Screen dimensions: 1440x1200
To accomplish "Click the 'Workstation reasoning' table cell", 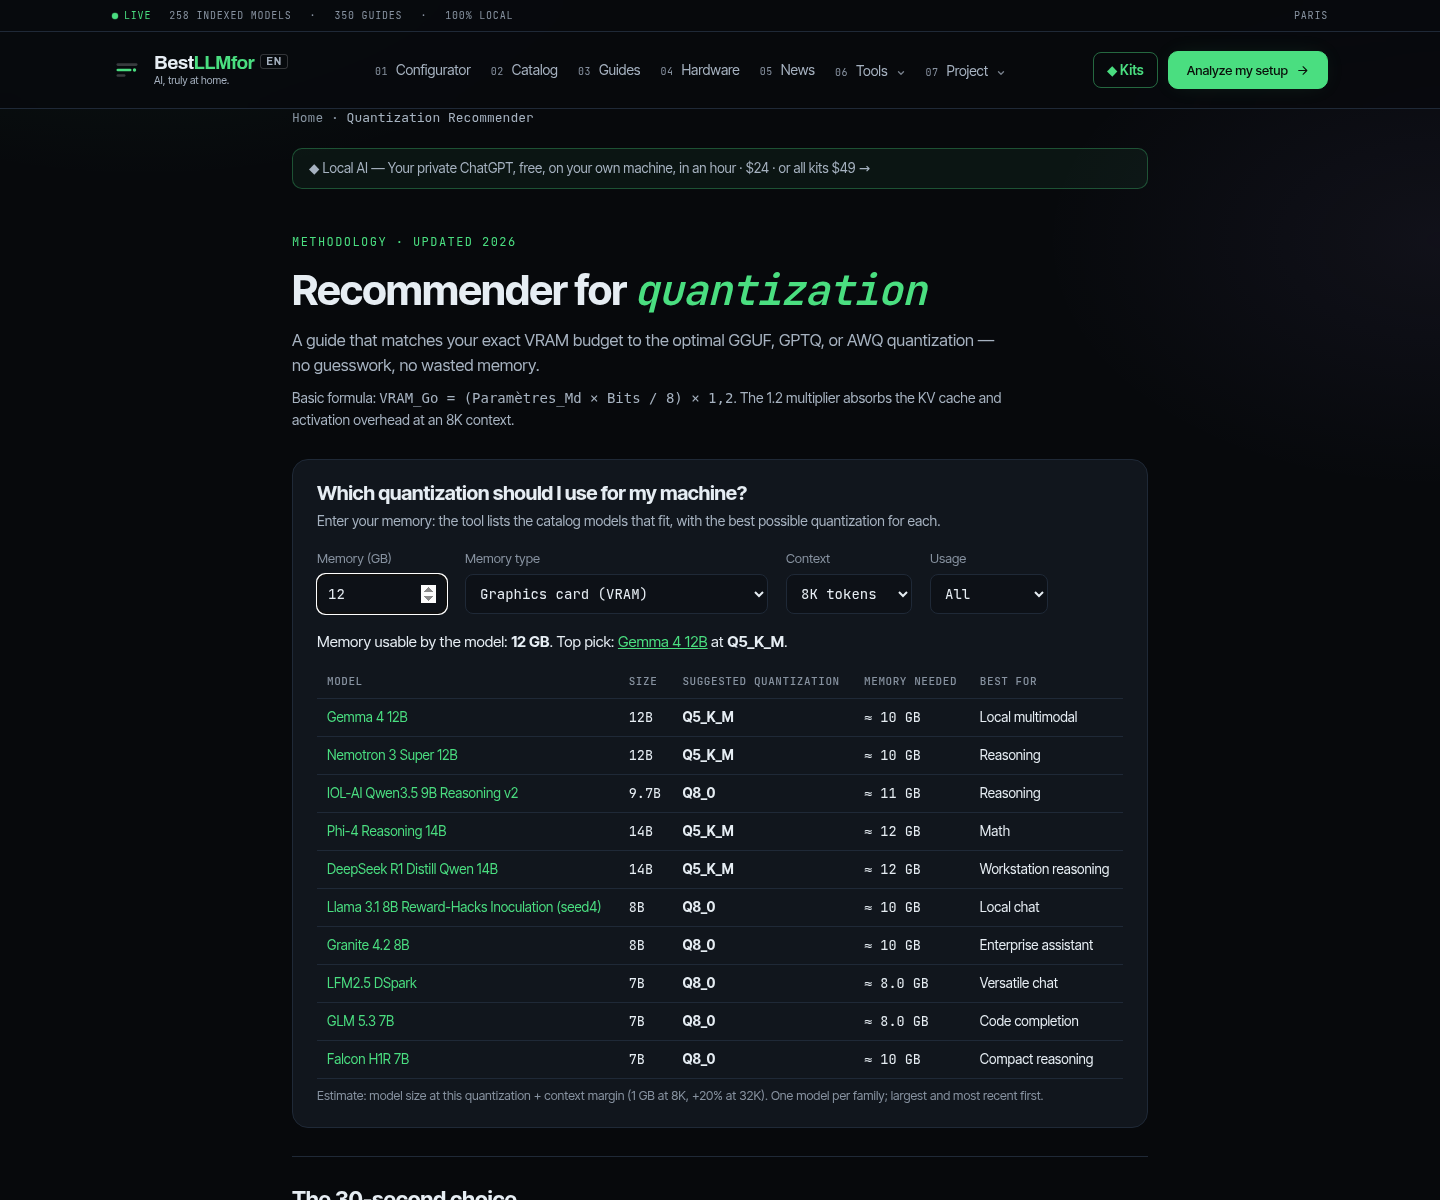I will 1044,869.
